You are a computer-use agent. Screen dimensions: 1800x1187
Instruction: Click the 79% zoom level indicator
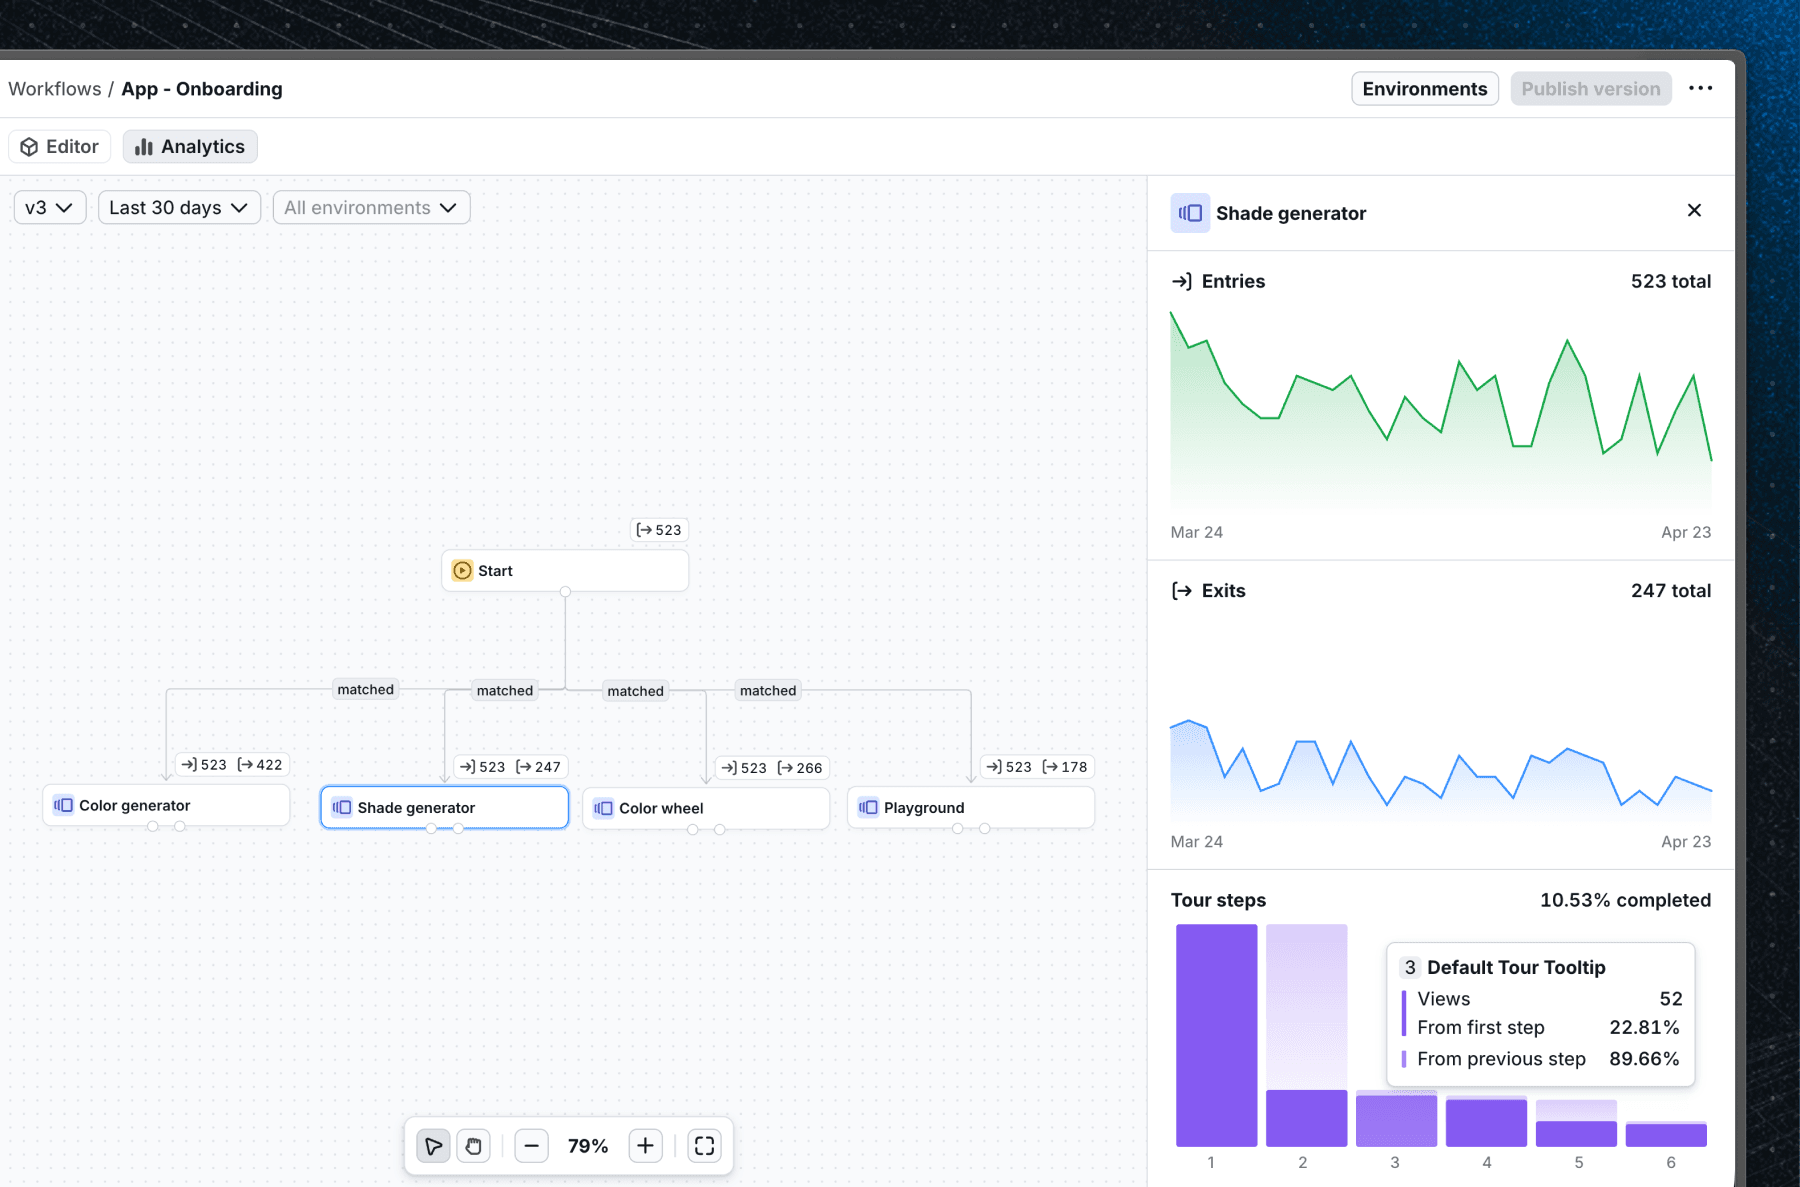click(x=588, y=1146)
